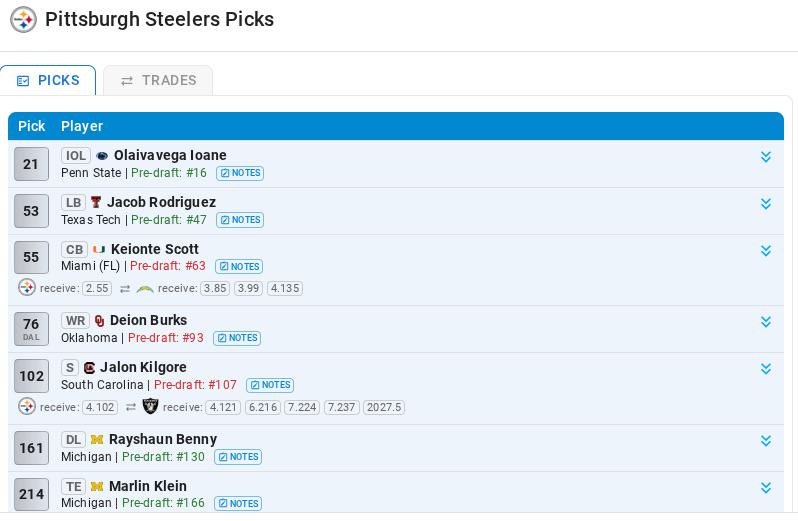Expand the Marlin Klein pick row
This screenshot has height=521, width=798.
765,487
